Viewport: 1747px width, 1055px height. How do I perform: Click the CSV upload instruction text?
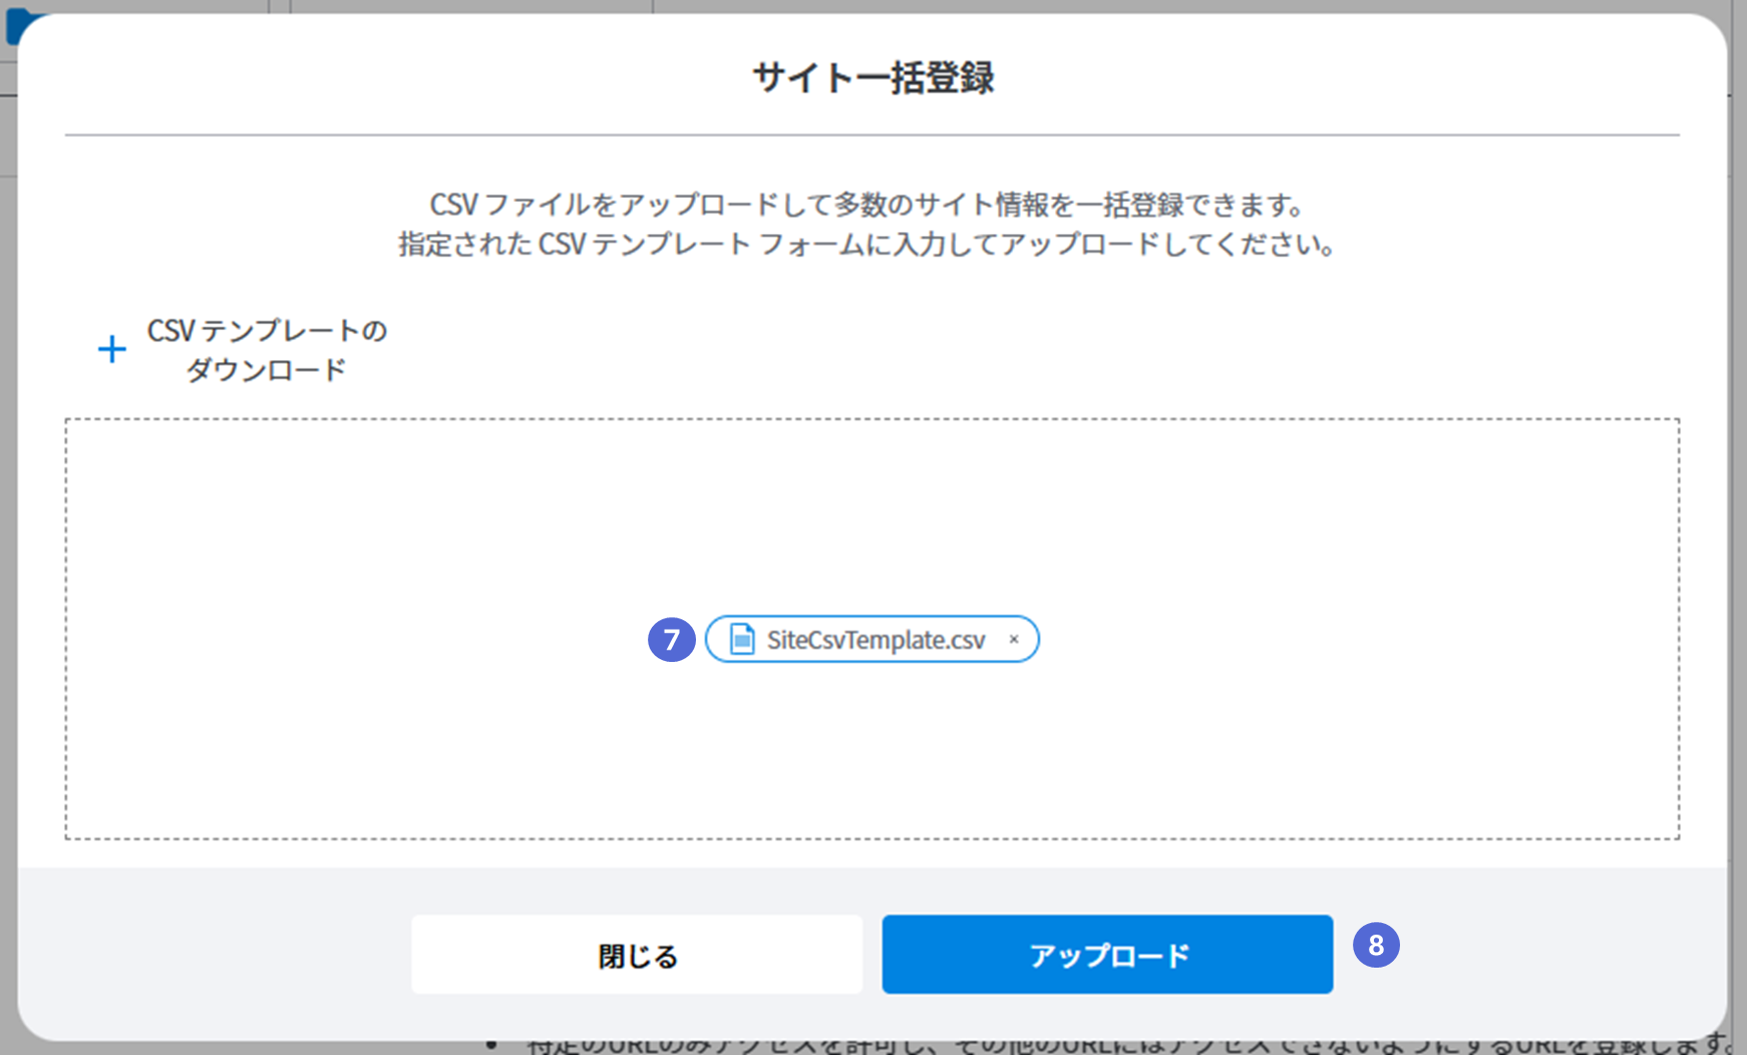(x=868, y=224)
